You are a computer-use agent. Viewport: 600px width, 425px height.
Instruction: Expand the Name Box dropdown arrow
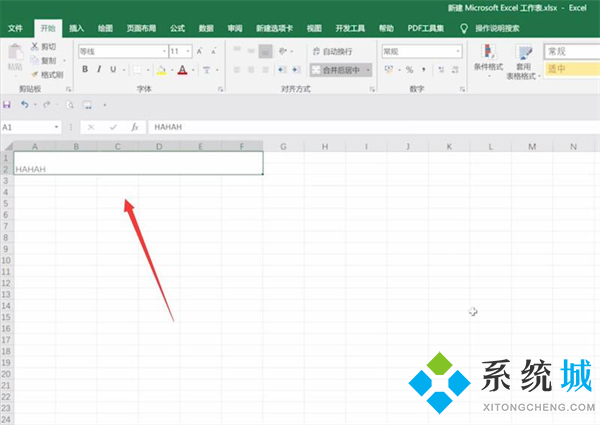56,127
